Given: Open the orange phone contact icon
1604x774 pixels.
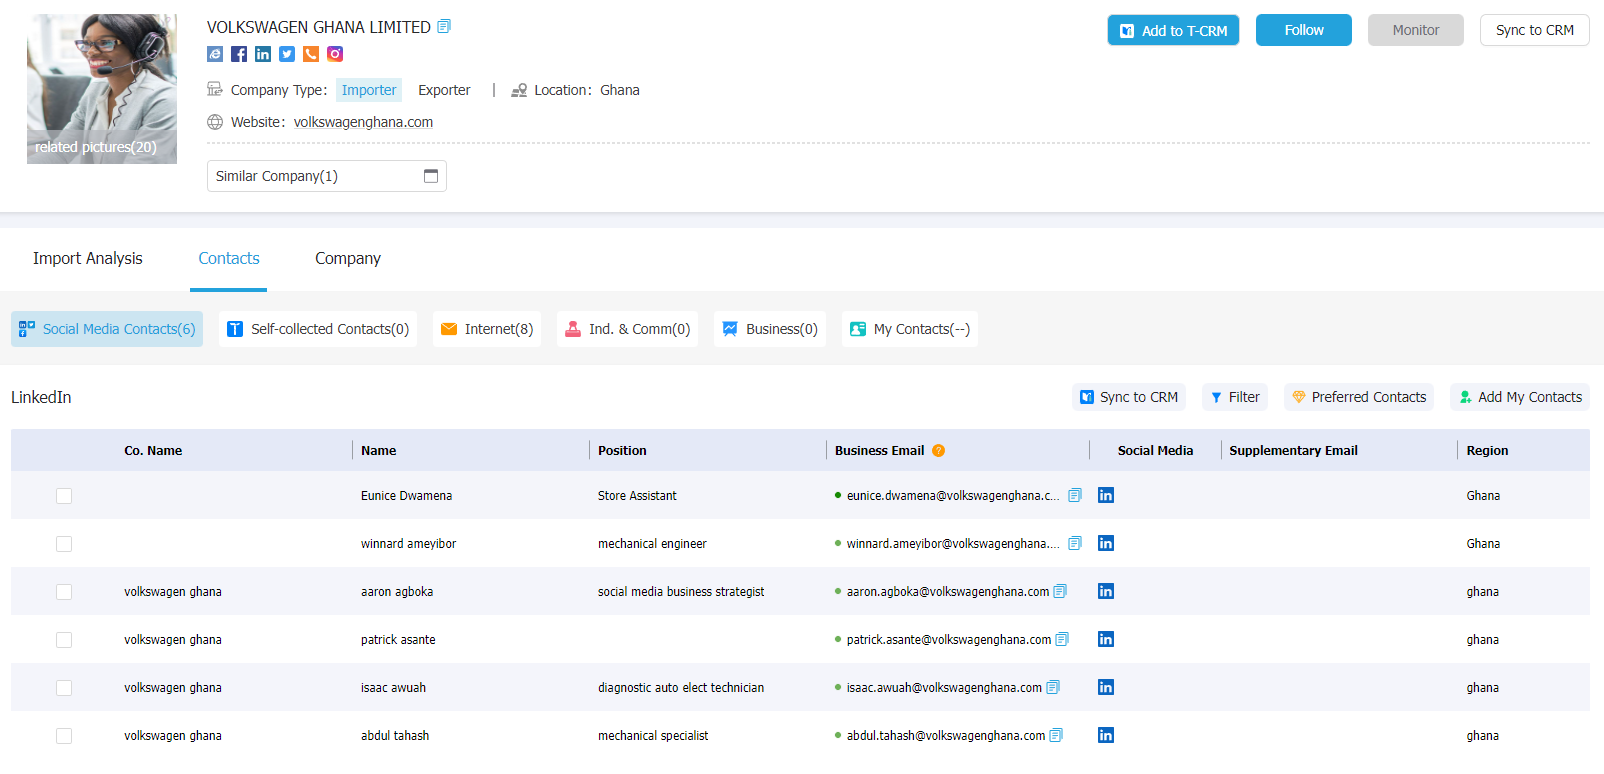Looking at the screenshot, I should (311, 54).
